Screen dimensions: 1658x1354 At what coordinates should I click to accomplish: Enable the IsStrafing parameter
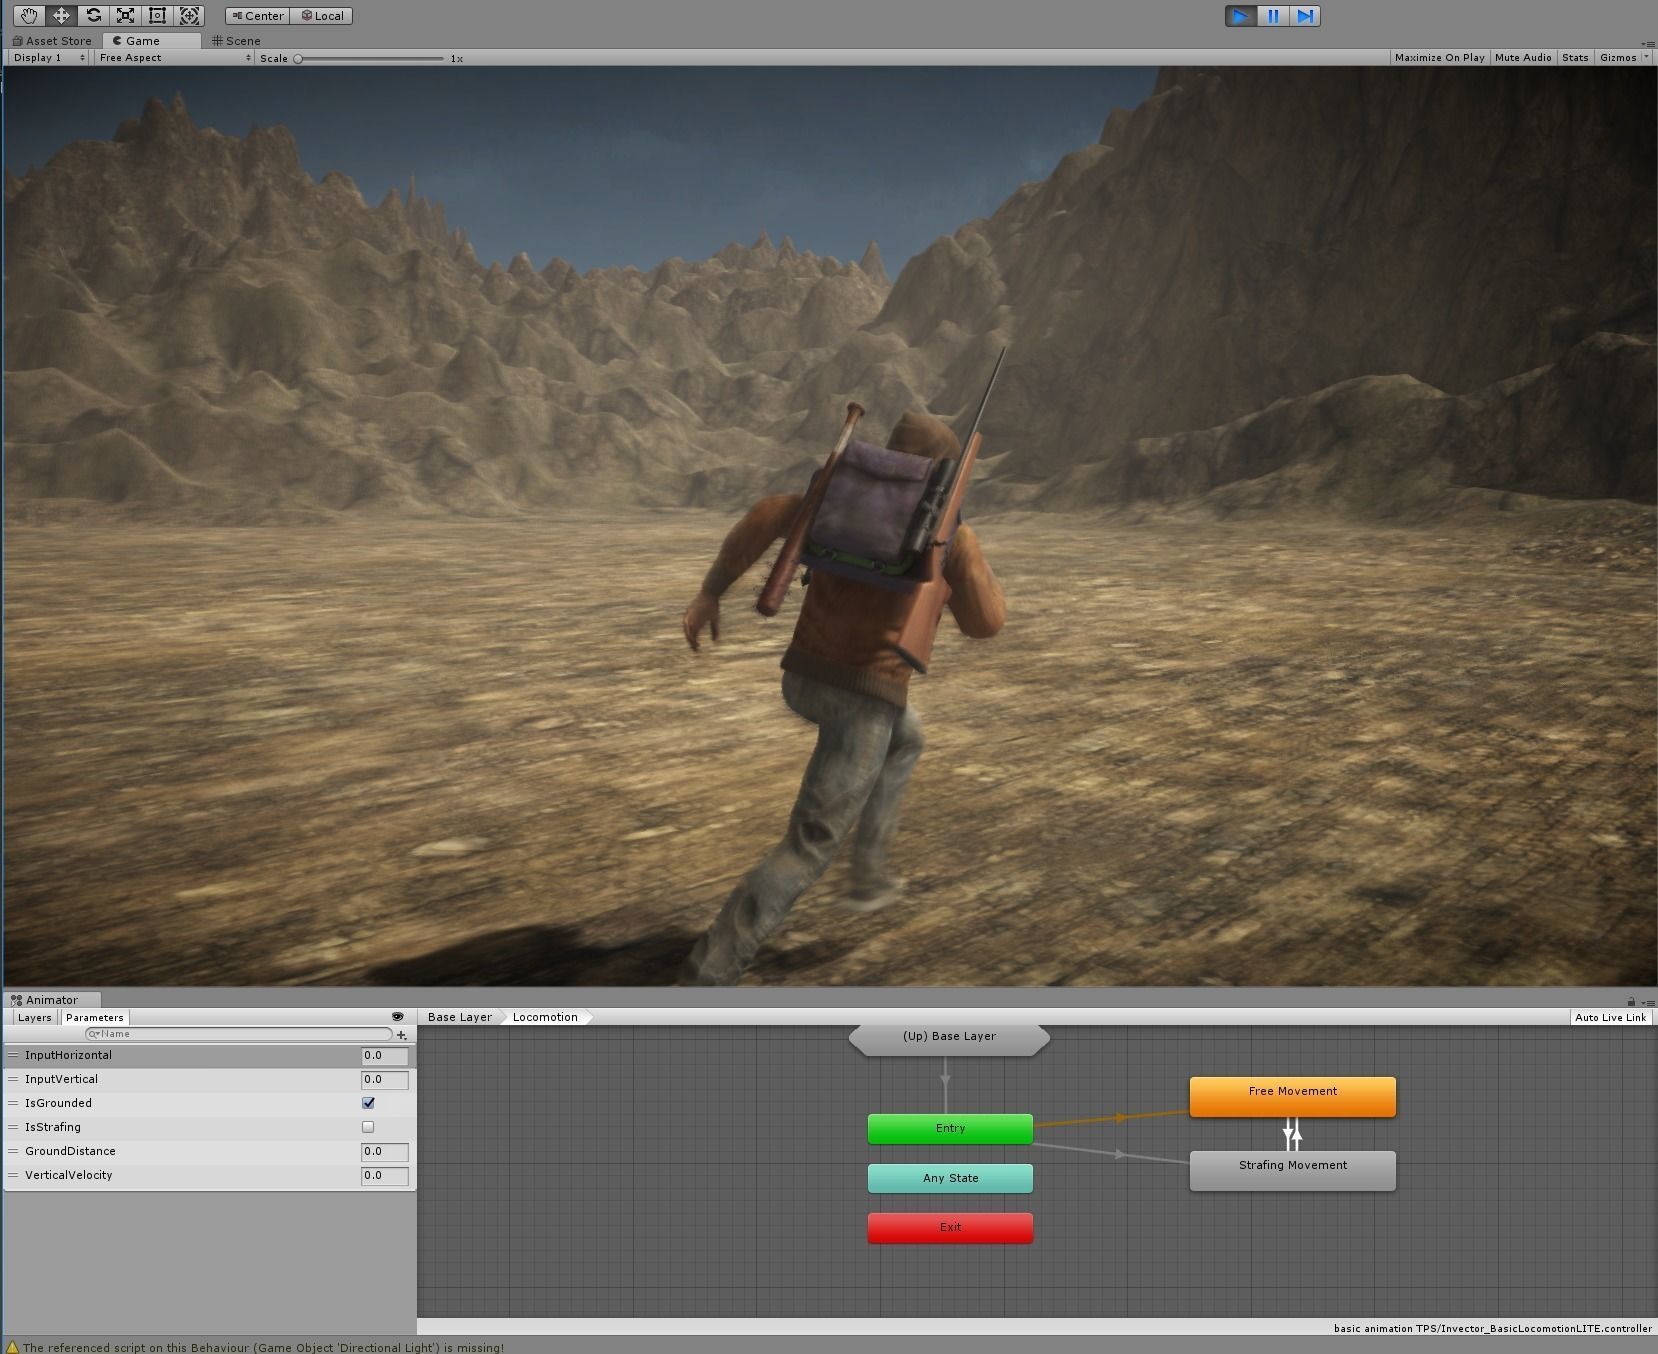coord(368,1127)
